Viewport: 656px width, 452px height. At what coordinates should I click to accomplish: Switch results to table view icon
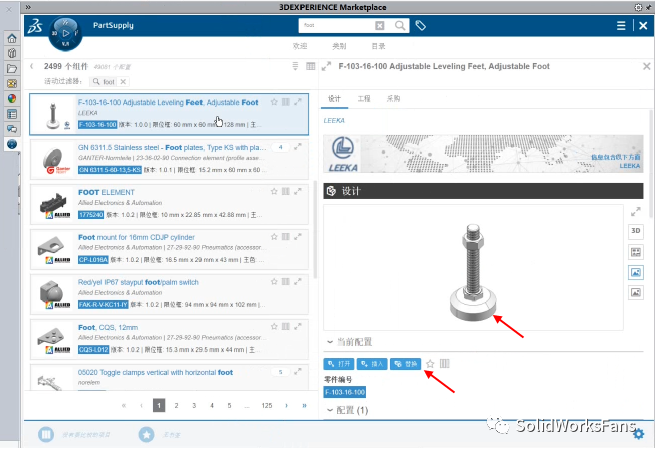[310, 66]
